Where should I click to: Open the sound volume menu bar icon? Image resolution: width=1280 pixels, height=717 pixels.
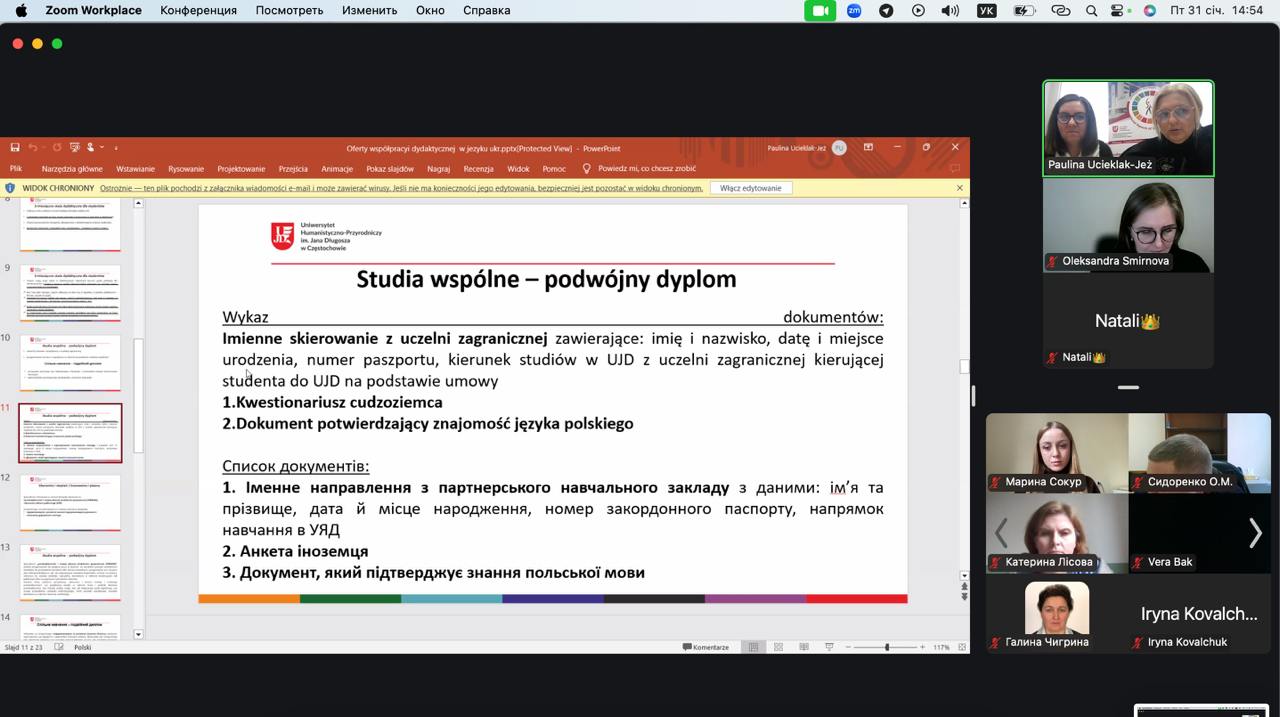coord(950,10)
